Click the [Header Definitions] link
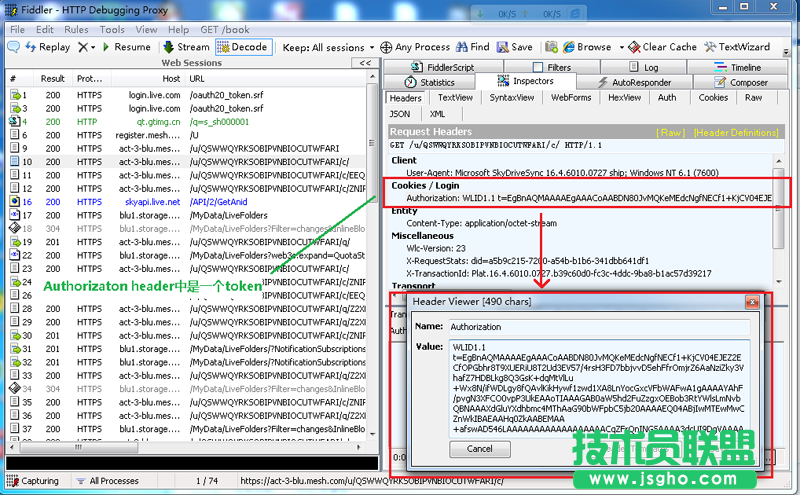 pyautogui.click(x=736, y=133)
